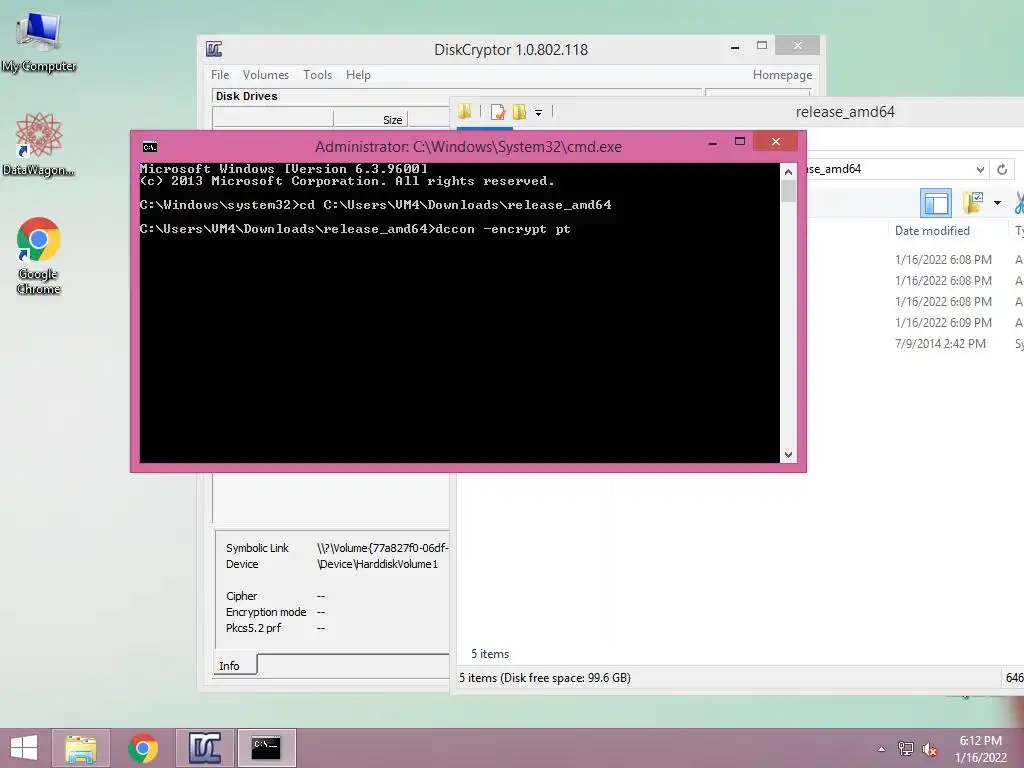Click the Explorer address bar showing release_amd64
The height and width of the screenshot is (768, 1024).
[891, 169]
